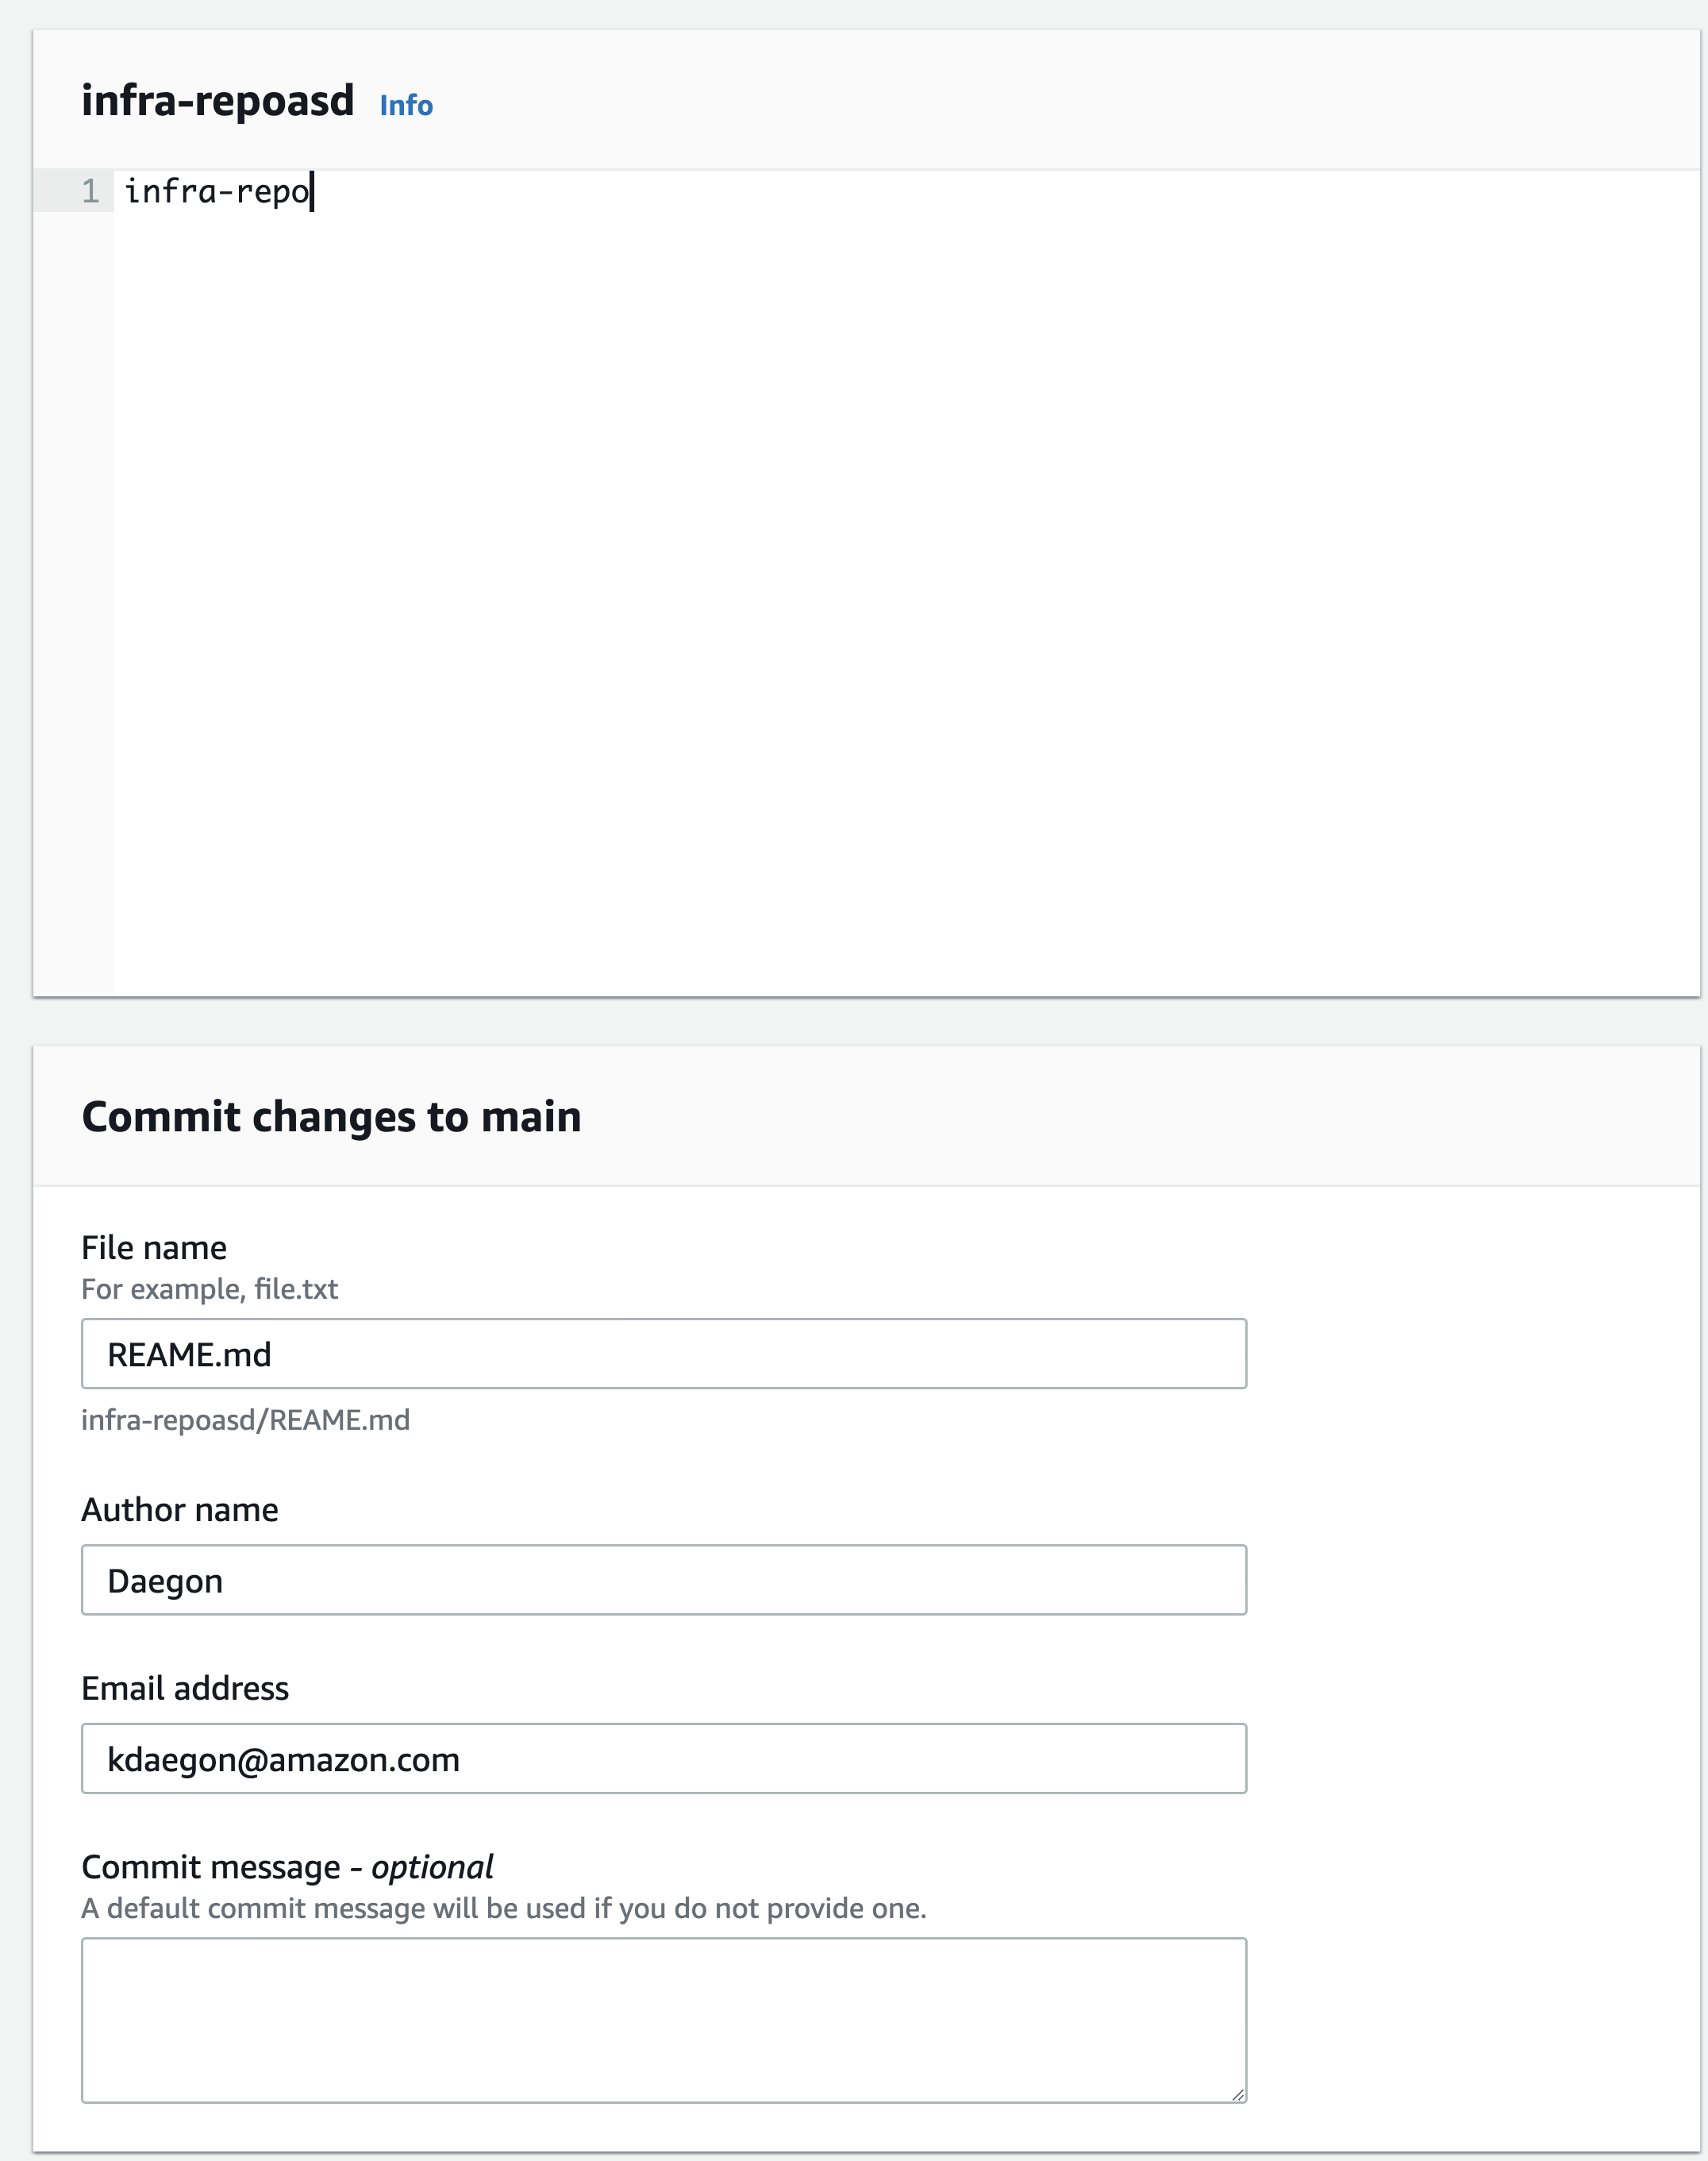Screen dimensions: 1708x2161
Task: Click the Email address field with kdaegon@amazon.com
Action: pyautogui.click(x=664, y=1758)
